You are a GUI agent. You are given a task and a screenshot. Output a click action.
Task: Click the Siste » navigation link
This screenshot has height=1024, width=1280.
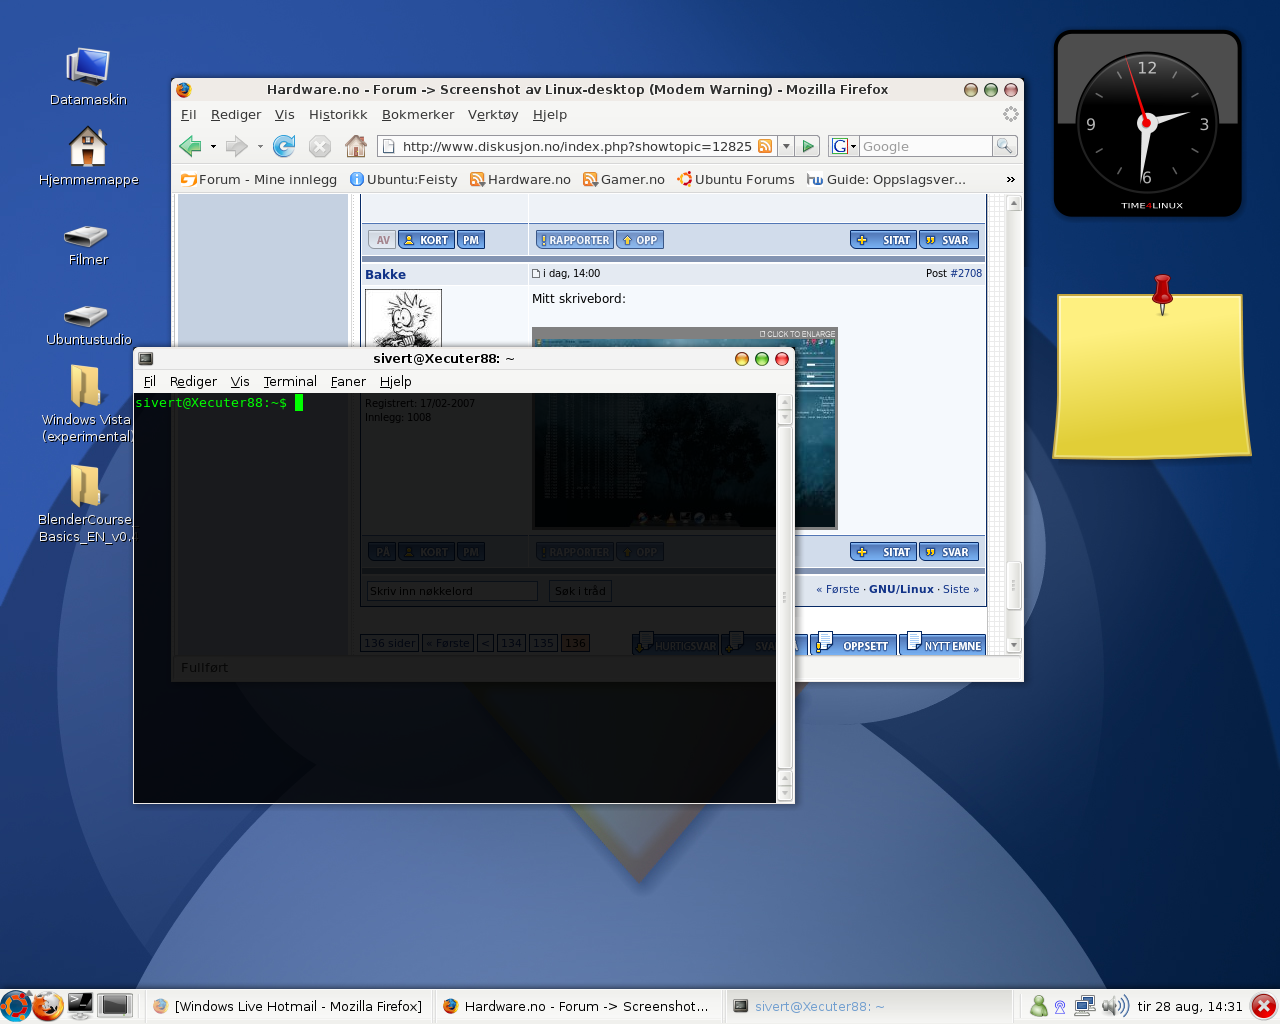(x=961, y=589)
